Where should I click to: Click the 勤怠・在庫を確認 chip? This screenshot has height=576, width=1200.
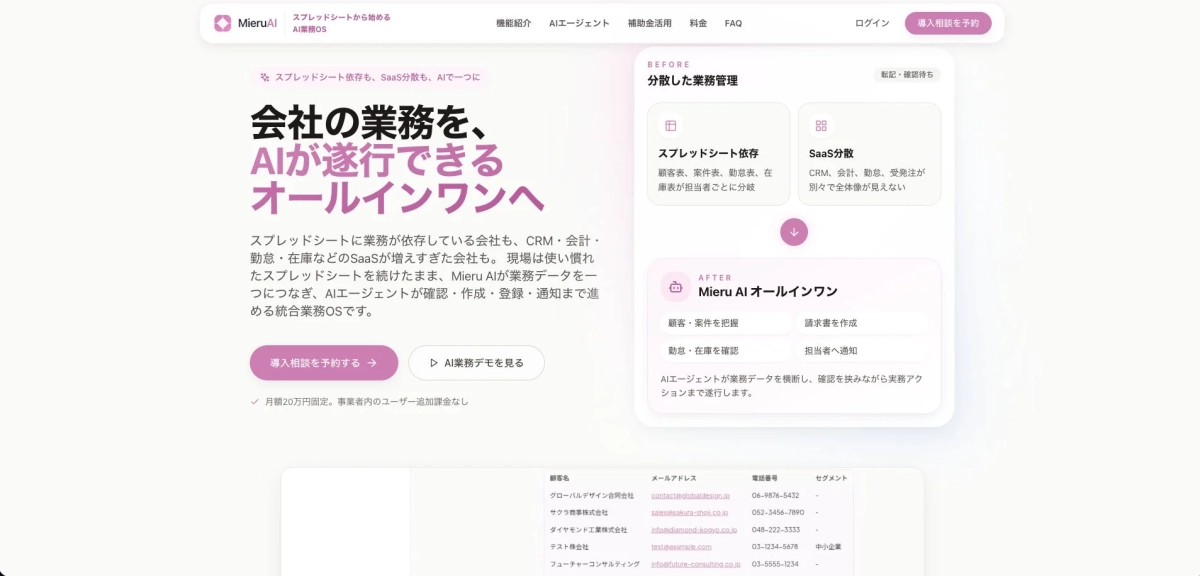click(x=726, y=351)
